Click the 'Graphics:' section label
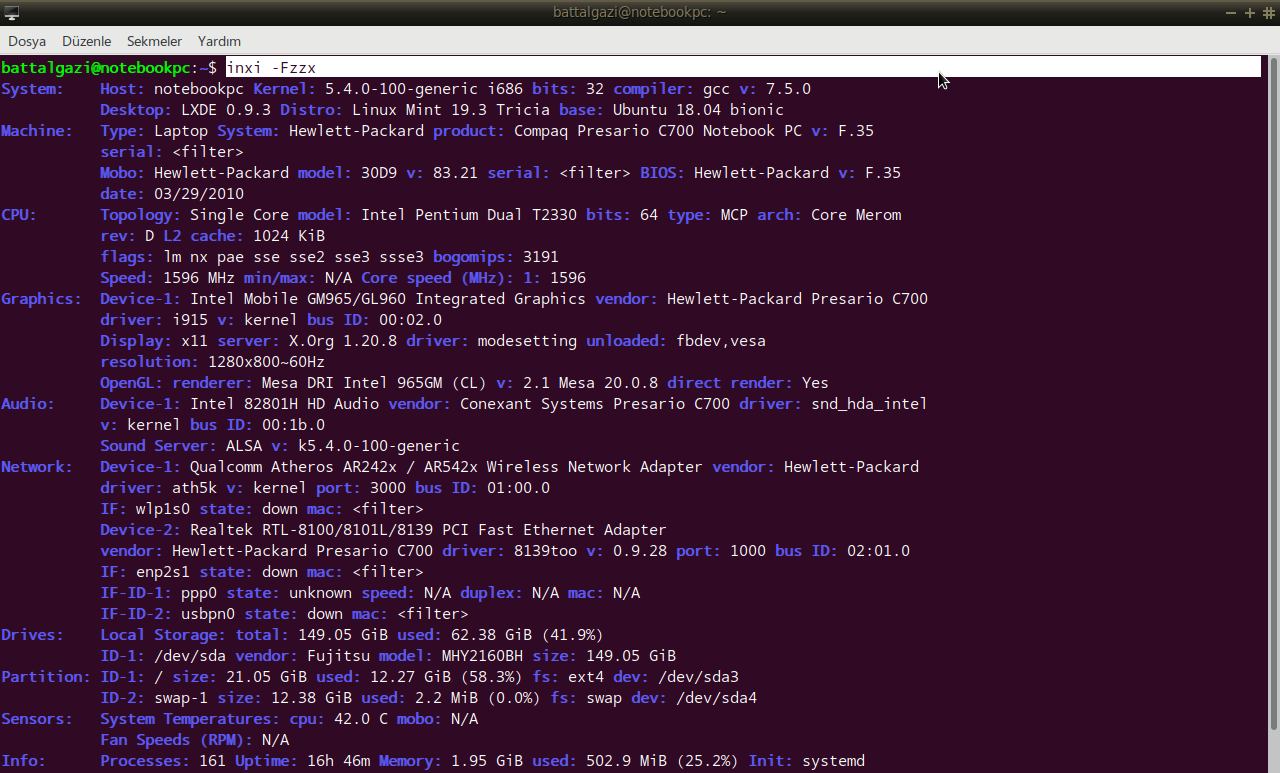Viewport: 1280px width, 773px height. coord(41,299)
